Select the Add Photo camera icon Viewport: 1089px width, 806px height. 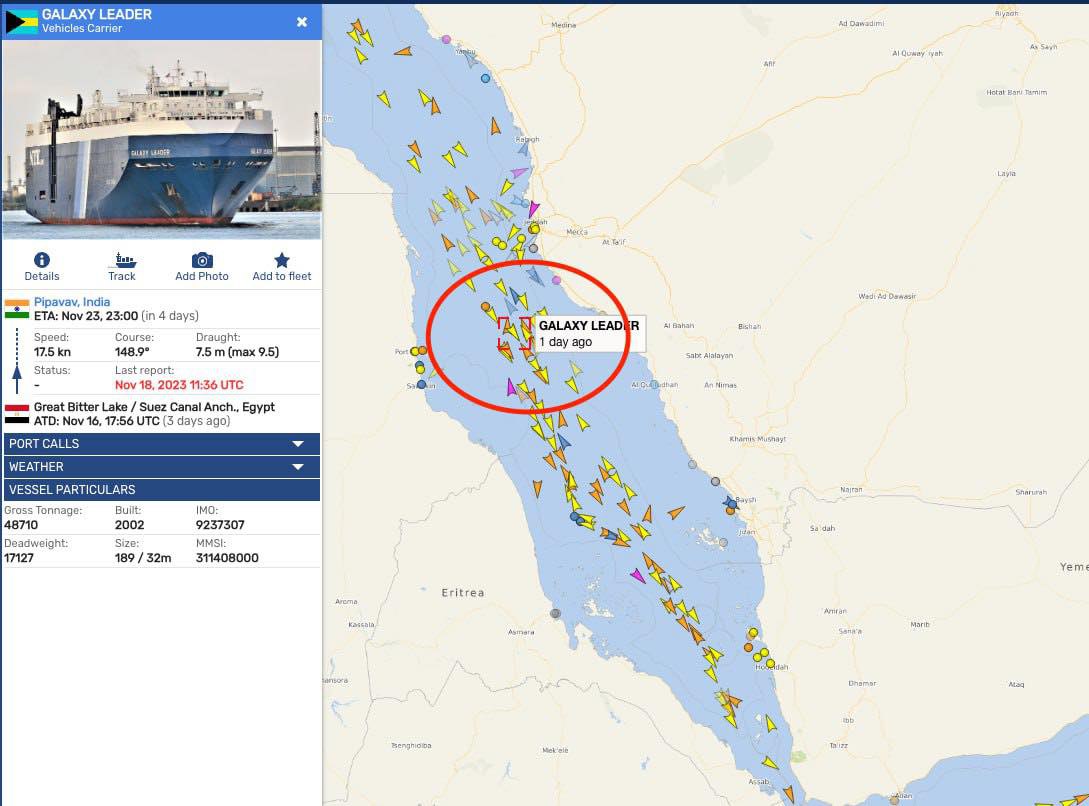[x=202, y=260]
